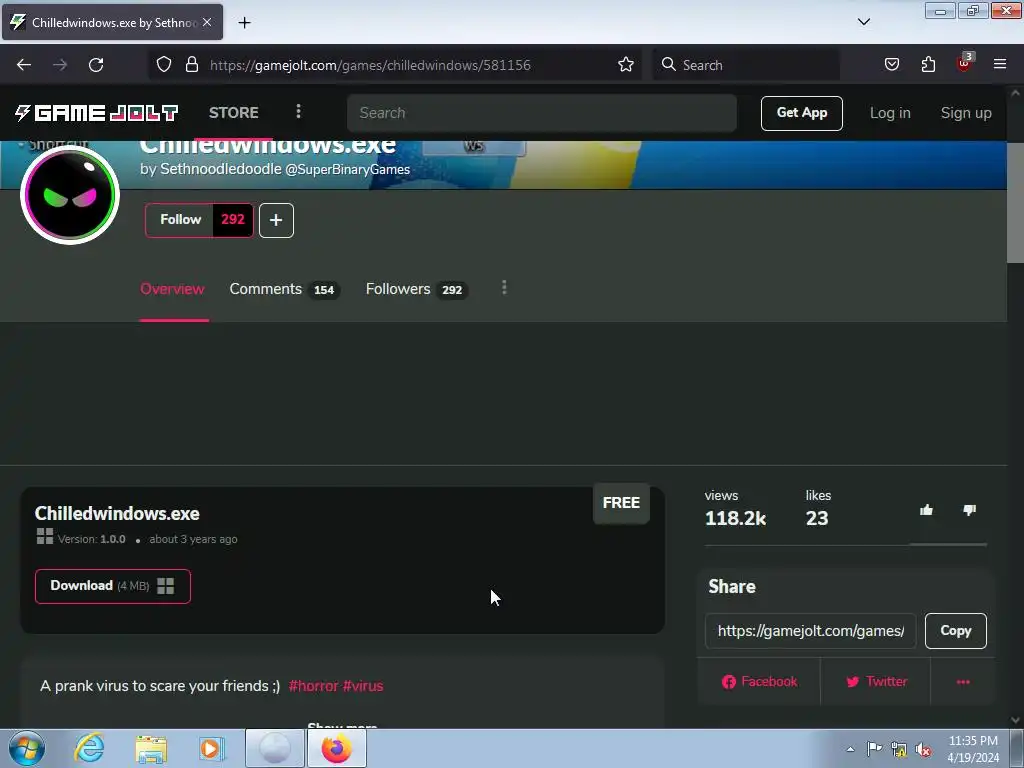Select the Overview tab
Image resolution: width=1024 pixels, height=768 pixels.
tap(172, 289)
